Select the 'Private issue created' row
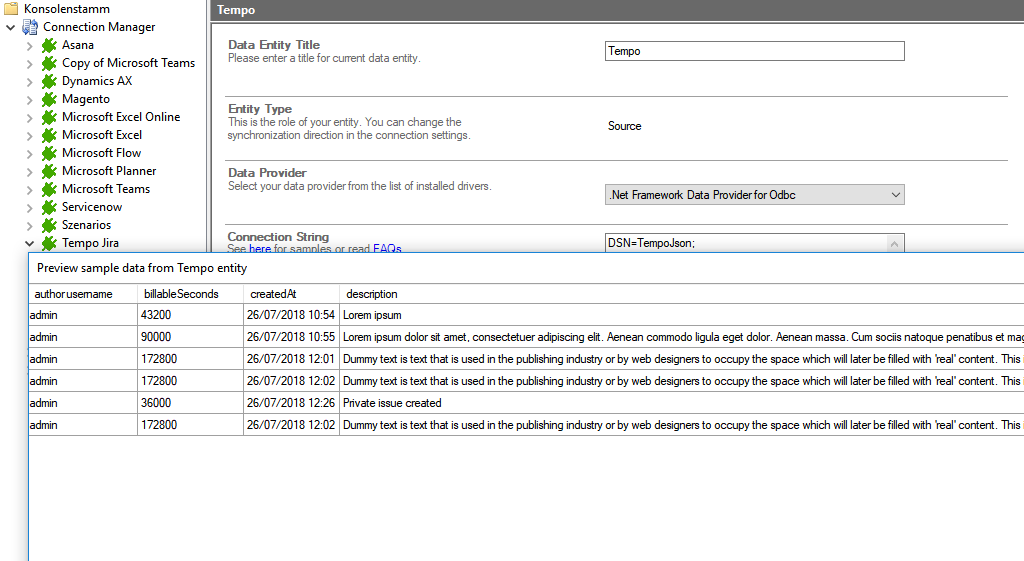The image size is (1024, 561). [x=392, y=403]
